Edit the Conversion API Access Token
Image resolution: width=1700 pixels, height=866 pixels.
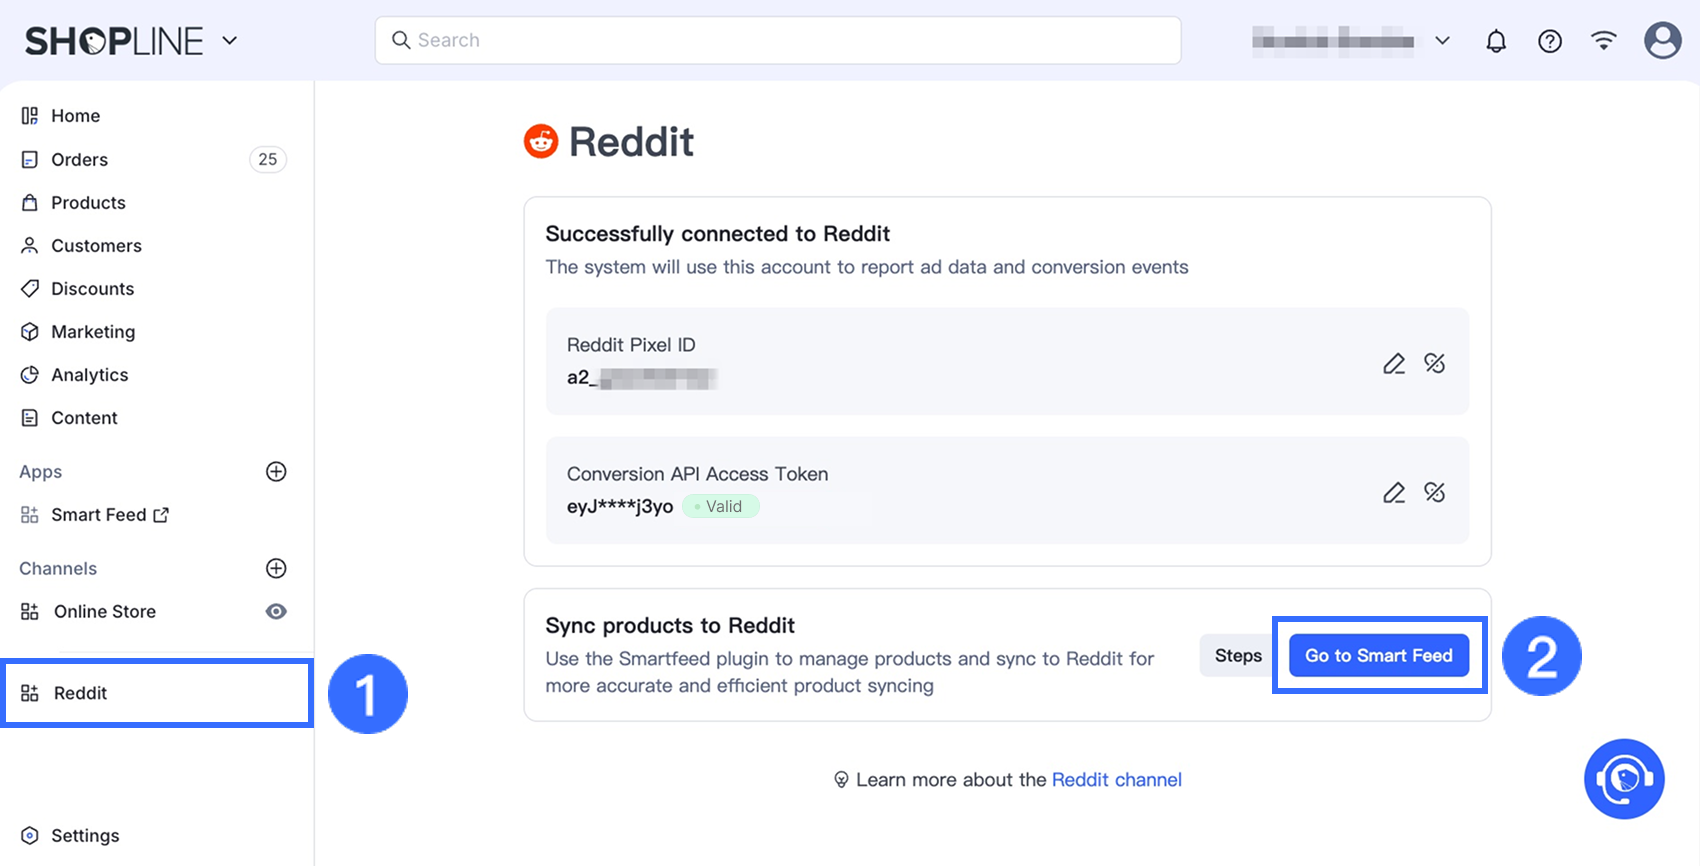(x=1394, y=493)
